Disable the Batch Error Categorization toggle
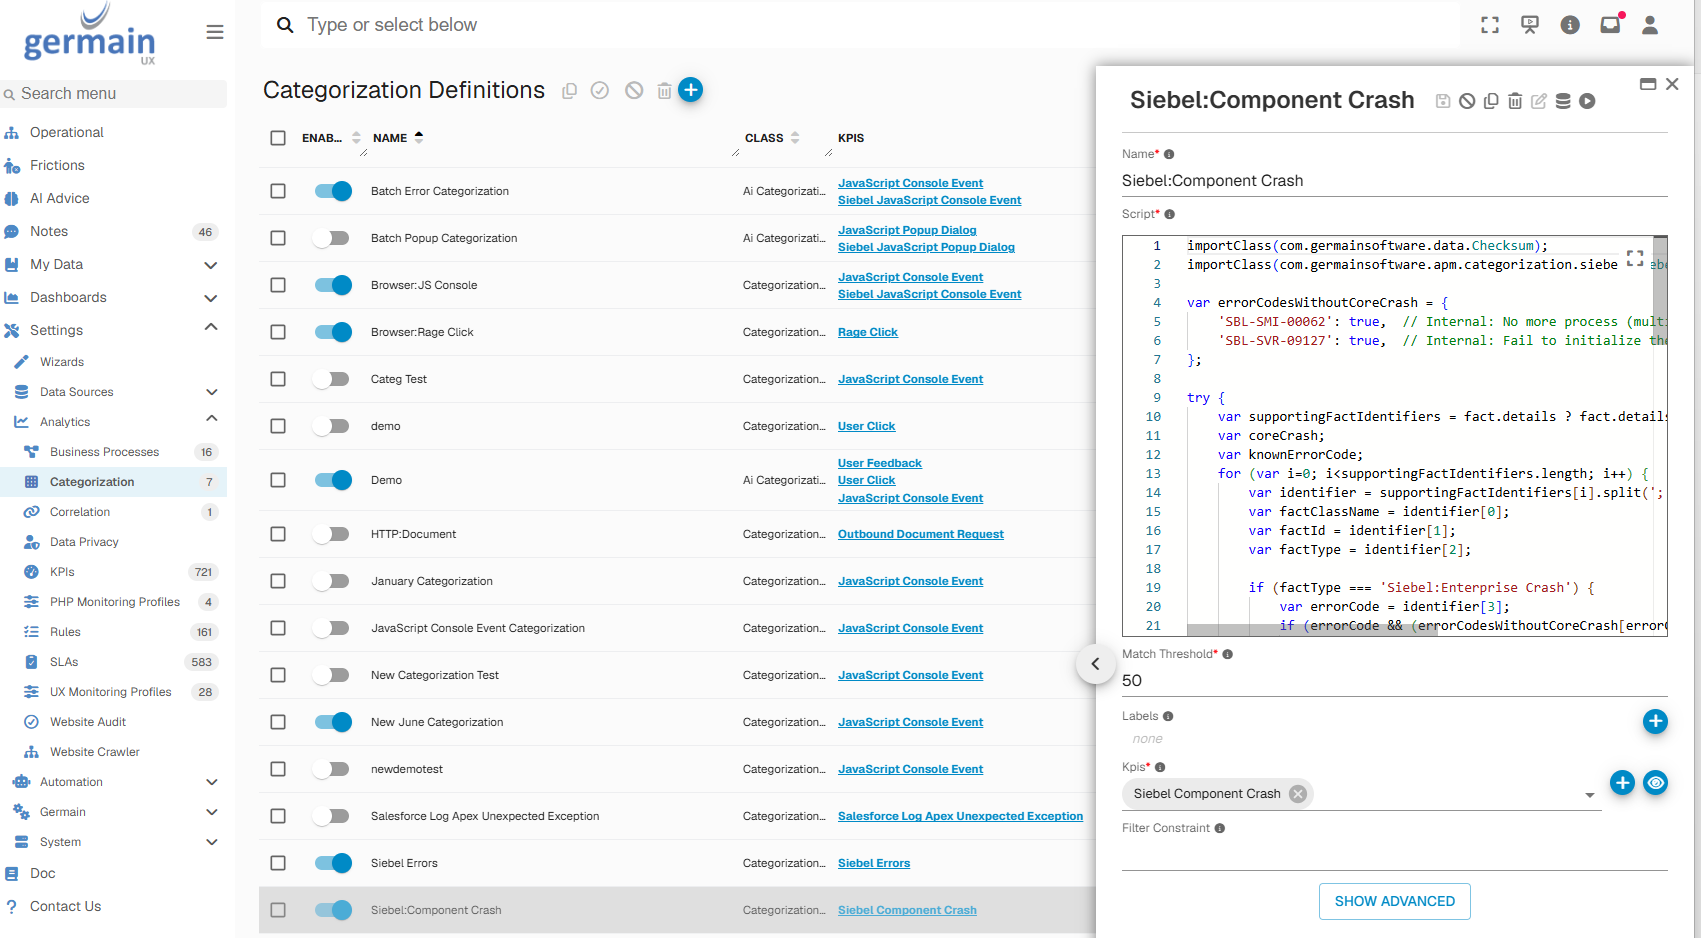This screenshot has height=938, width=1701. click(333, 191)
